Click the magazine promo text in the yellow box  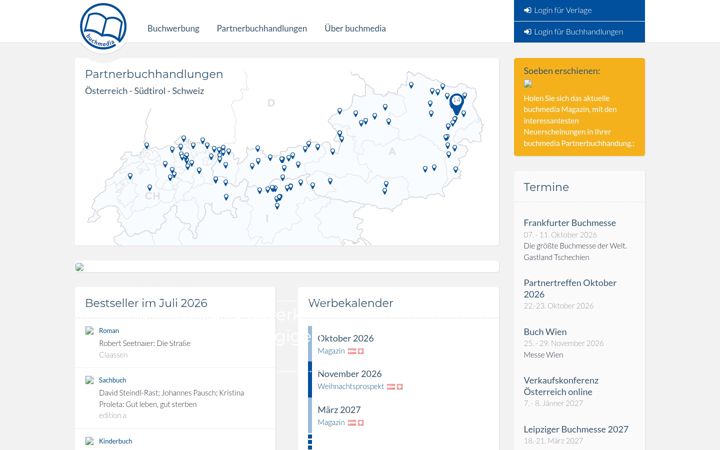579,121
